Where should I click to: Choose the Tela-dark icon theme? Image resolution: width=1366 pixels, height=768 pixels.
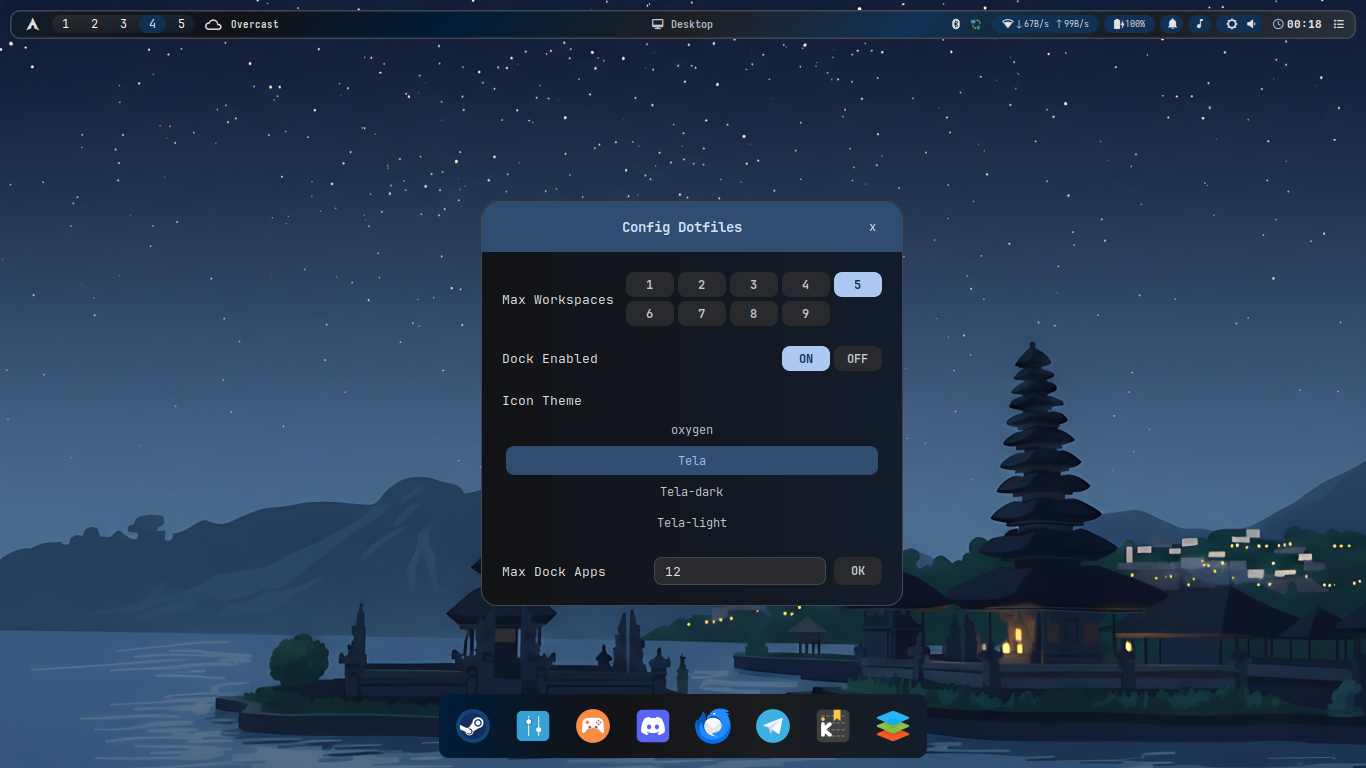click(692, 492)
